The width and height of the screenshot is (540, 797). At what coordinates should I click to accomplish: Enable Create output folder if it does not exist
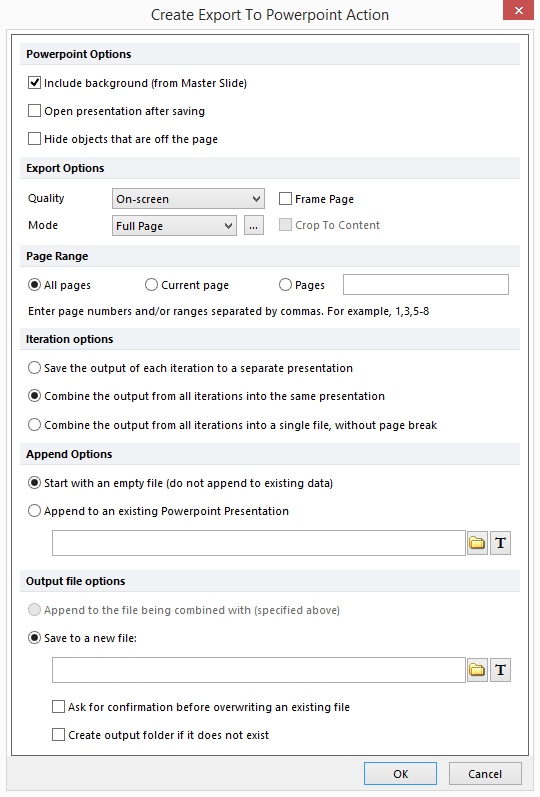pos(58,735)
